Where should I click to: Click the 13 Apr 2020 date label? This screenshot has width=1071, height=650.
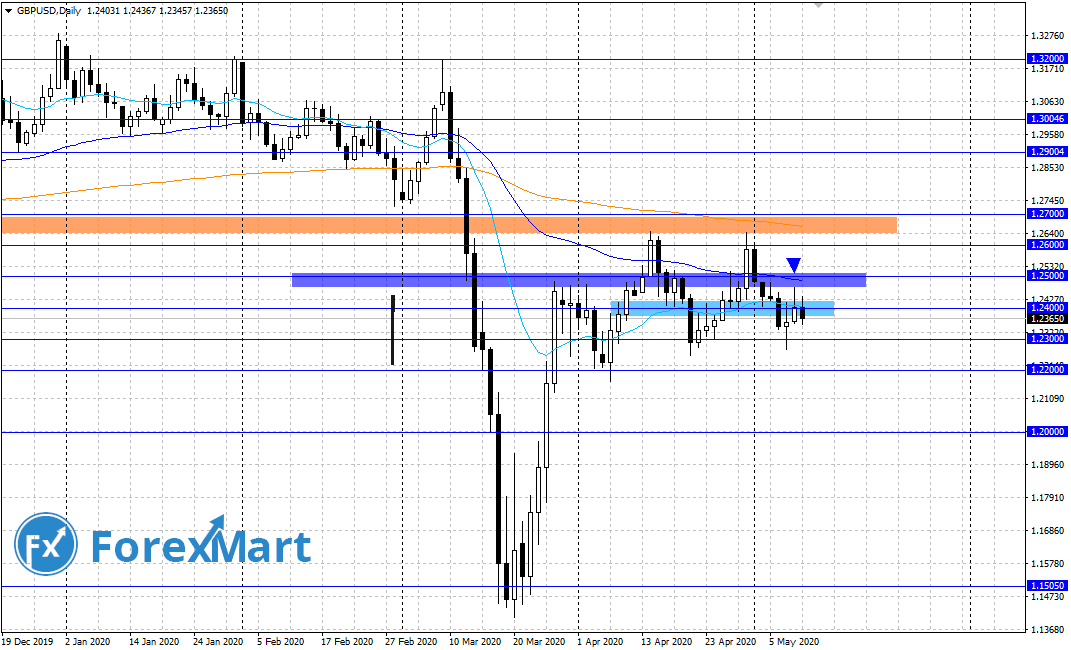tap(666, 642)
